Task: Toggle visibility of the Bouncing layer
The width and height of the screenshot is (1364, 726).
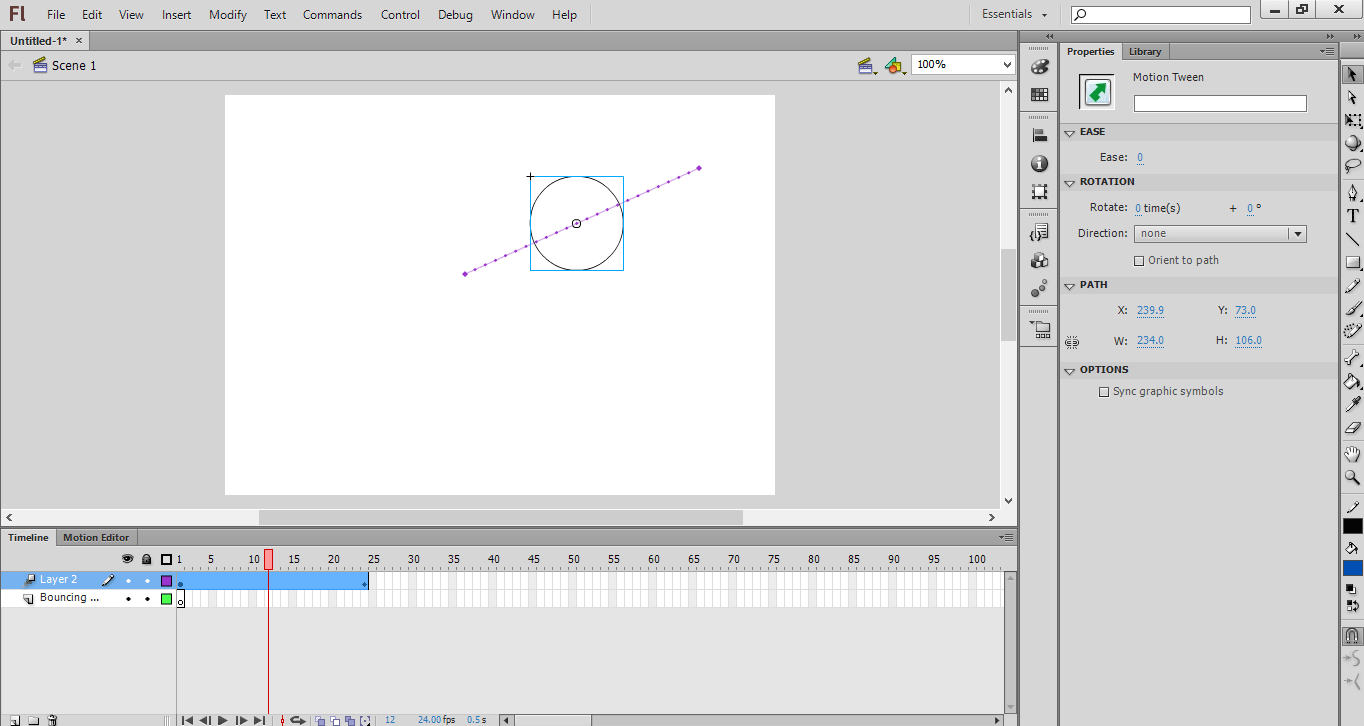Action: [128, 599]
